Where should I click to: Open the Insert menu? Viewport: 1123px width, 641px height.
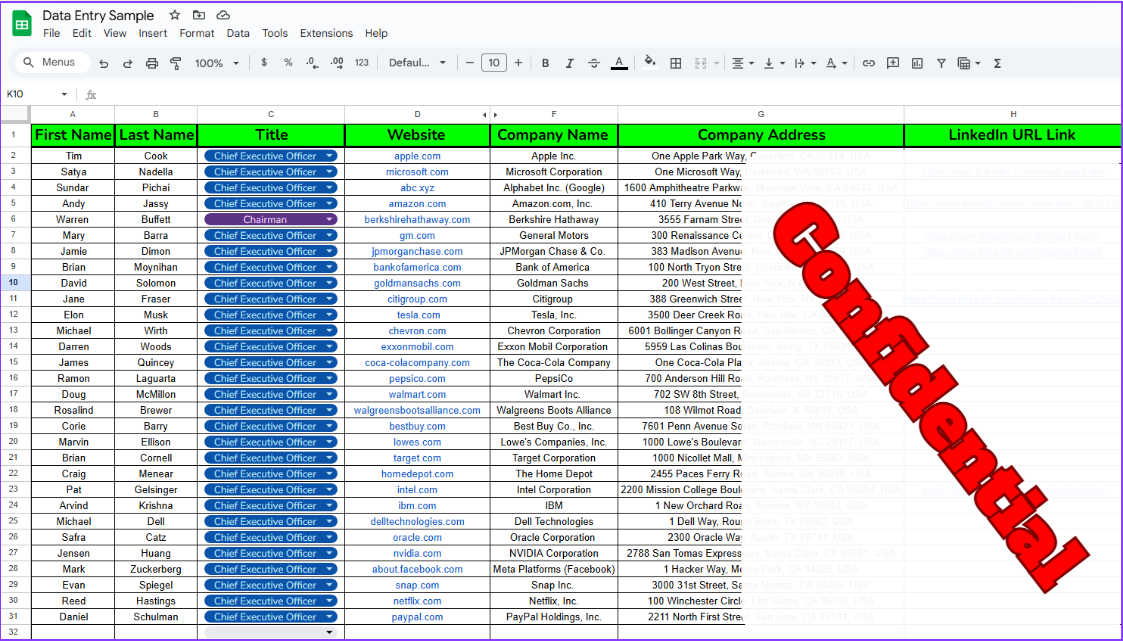click(x=153, y=33)
